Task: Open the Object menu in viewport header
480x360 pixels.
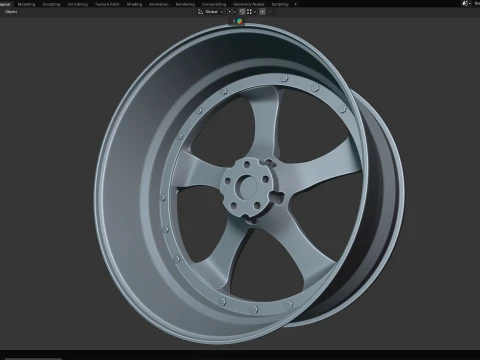Action: 11,12
